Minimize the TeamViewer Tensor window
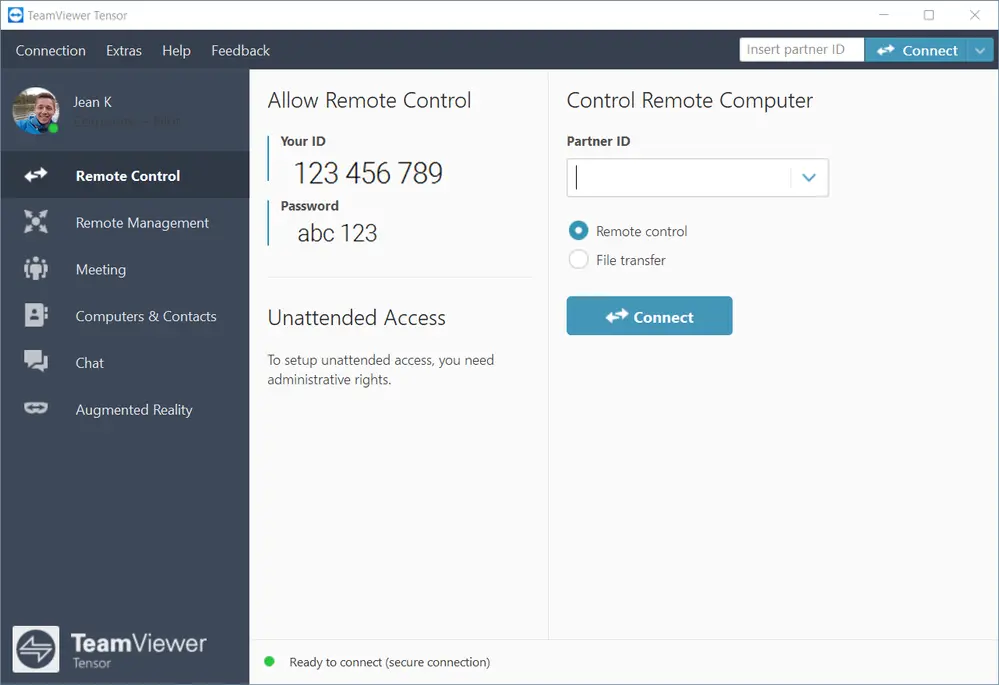999x685 pixels. click(883, 15)
